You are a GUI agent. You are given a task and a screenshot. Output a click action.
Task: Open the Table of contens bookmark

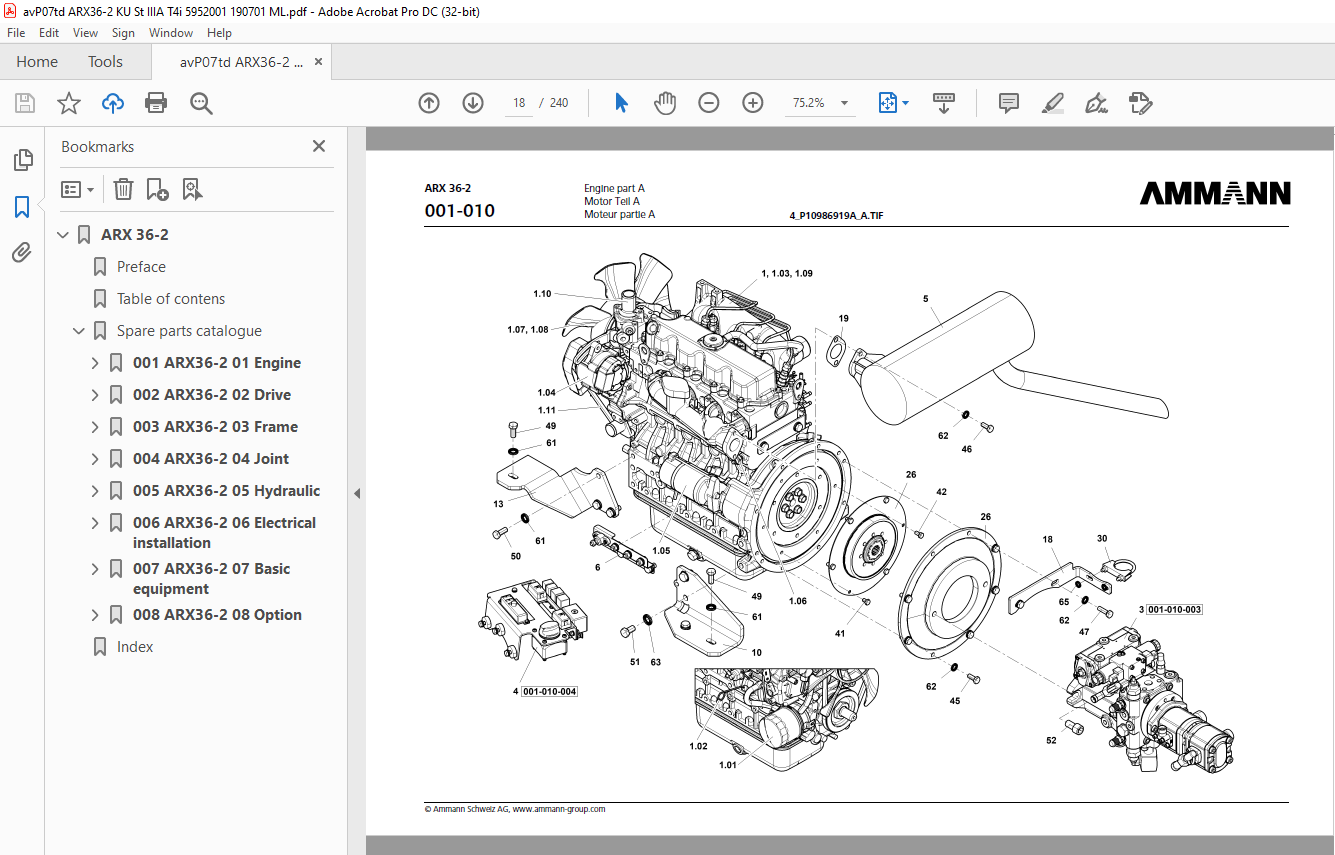tap(171, 299)
